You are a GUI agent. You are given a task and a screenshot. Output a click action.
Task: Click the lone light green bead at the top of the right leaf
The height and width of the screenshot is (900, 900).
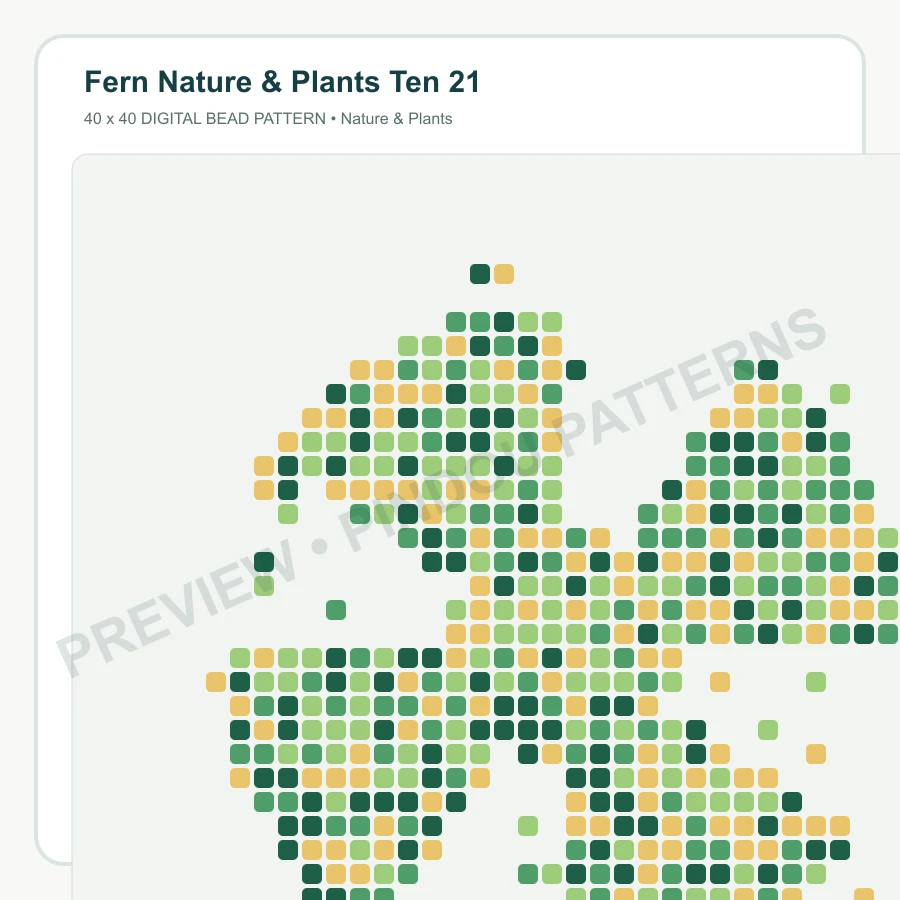(840, 394)
